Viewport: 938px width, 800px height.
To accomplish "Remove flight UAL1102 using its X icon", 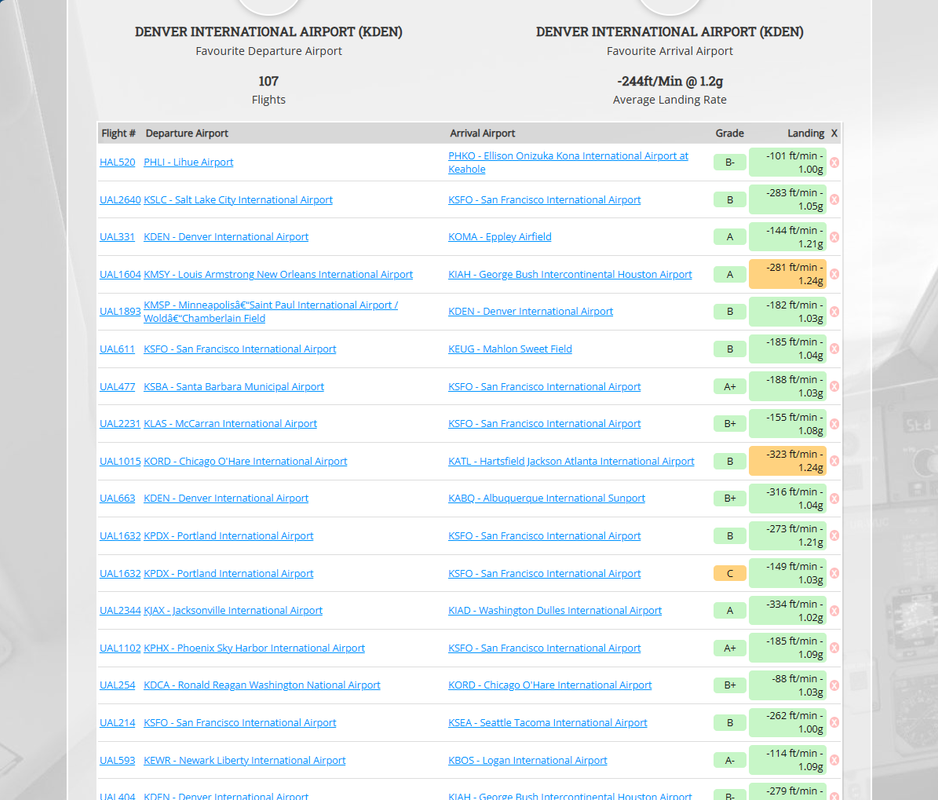I will coord(834,648).
